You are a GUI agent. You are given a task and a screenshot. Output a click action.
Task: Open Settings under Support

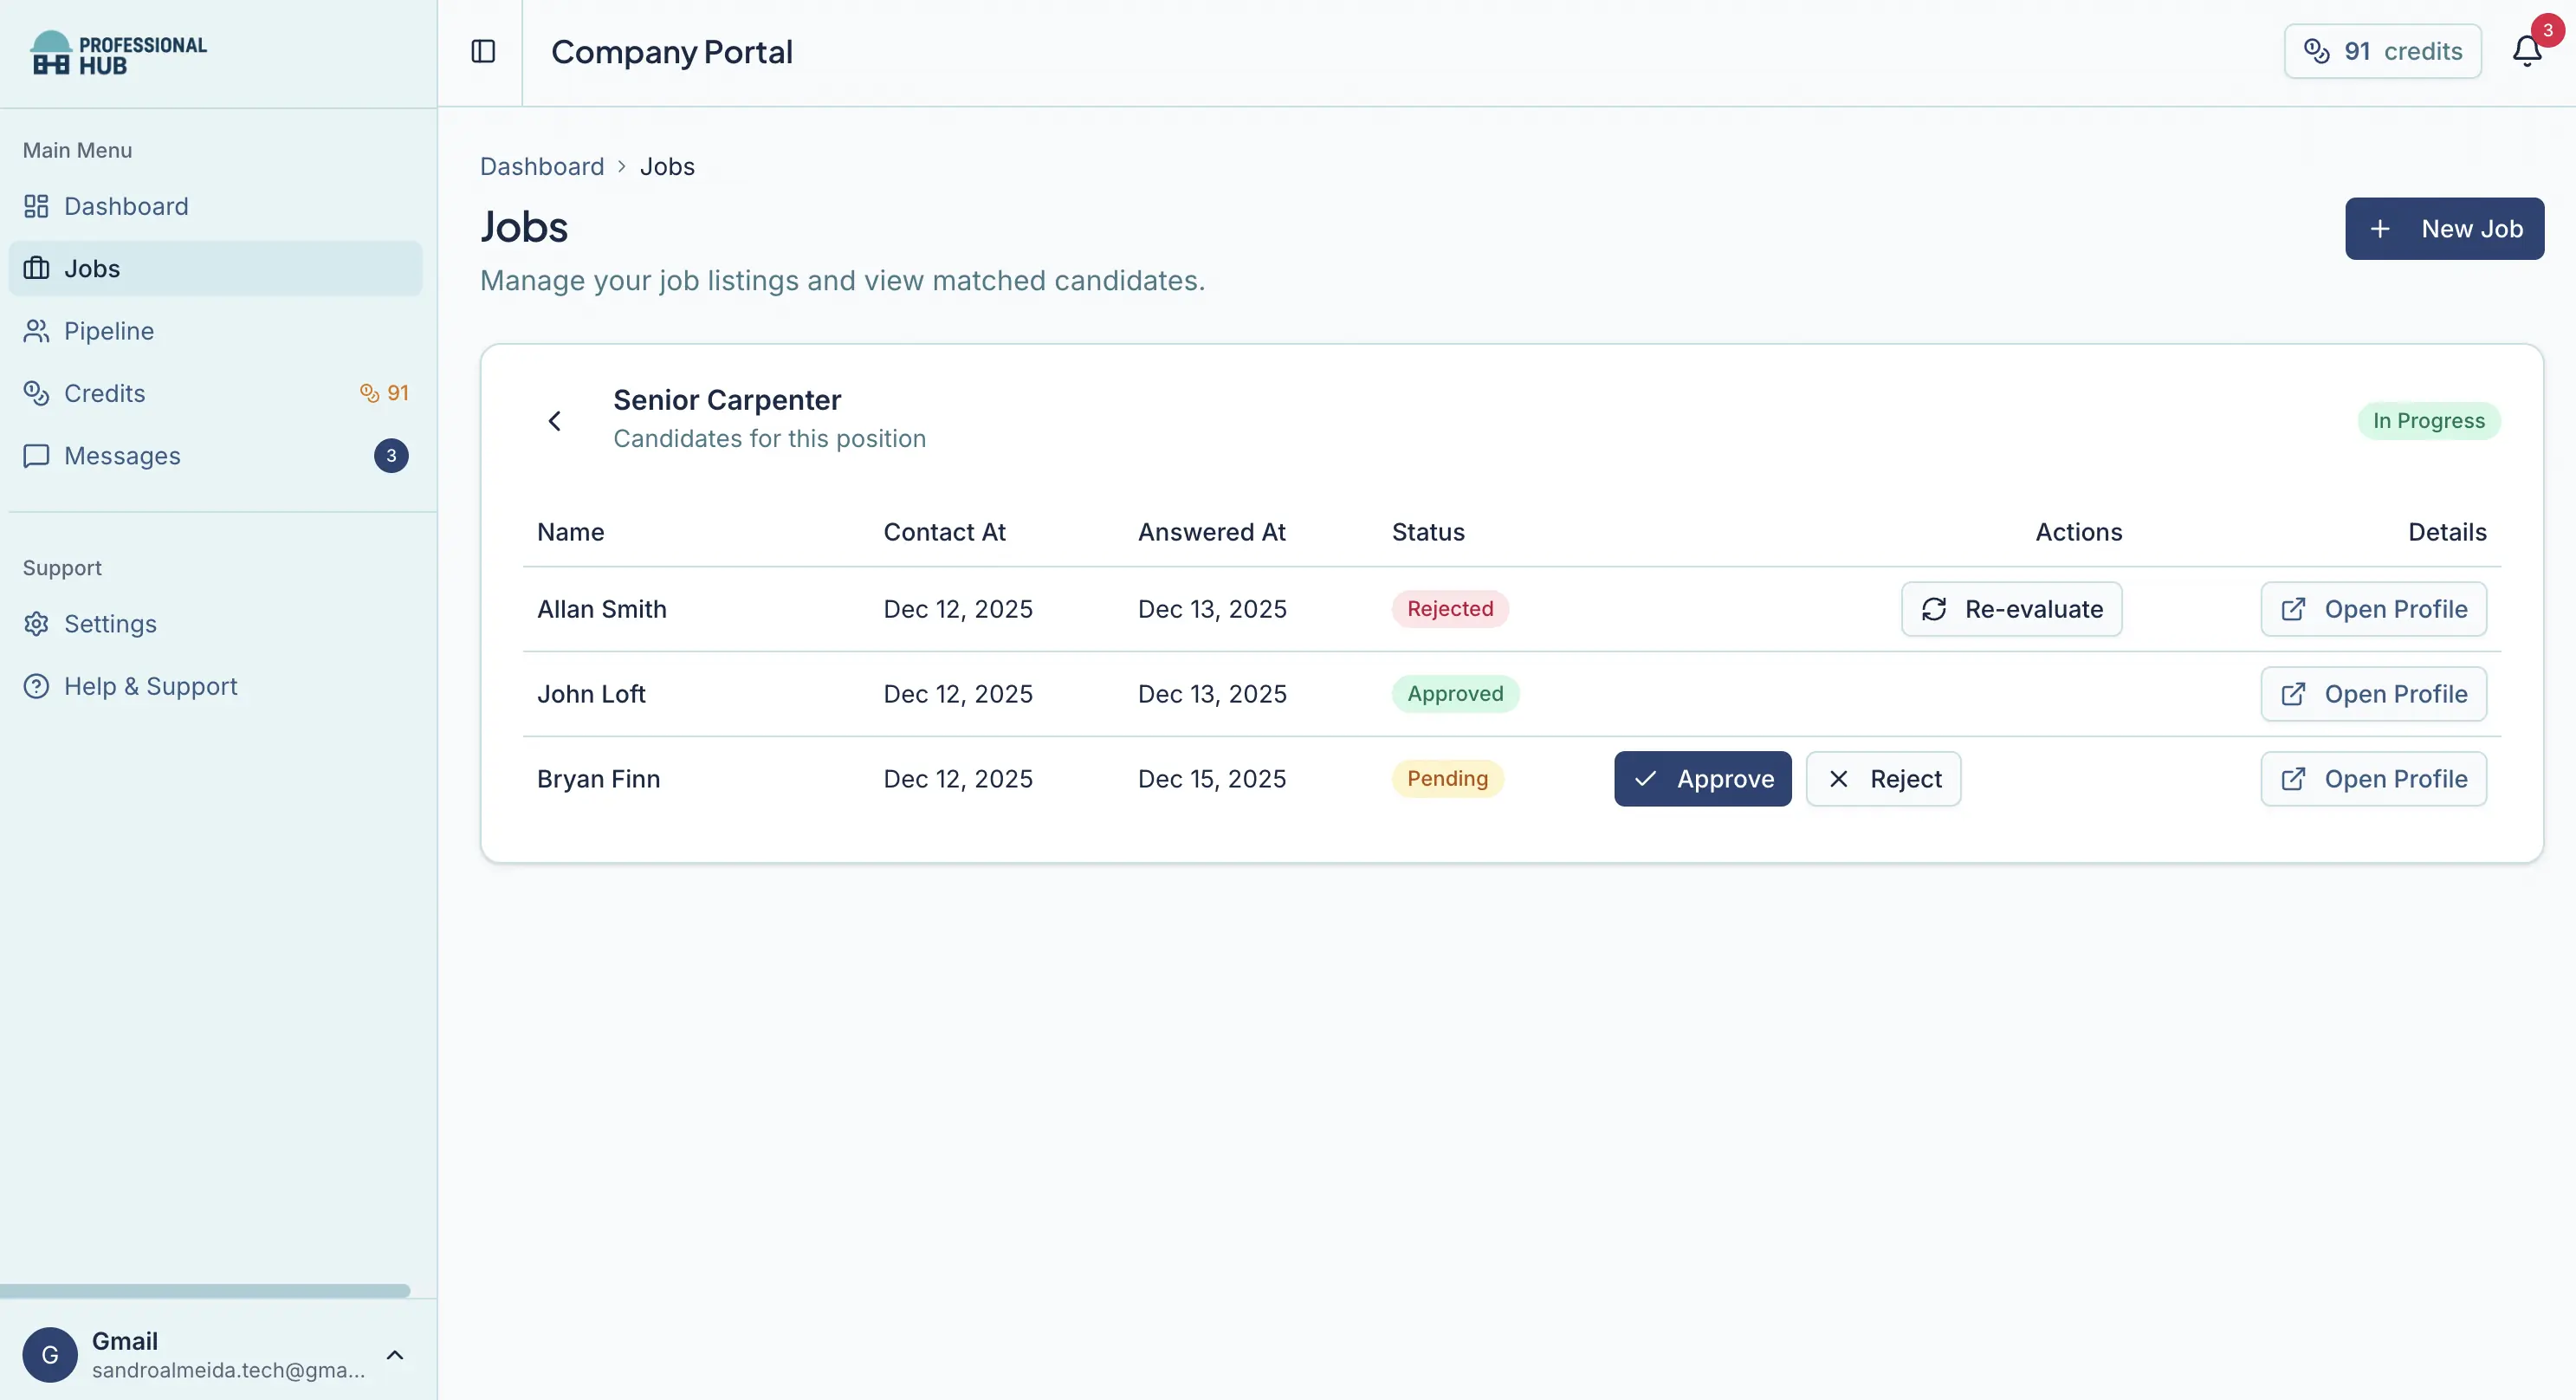pyautogui.click(x=110, y=624)
